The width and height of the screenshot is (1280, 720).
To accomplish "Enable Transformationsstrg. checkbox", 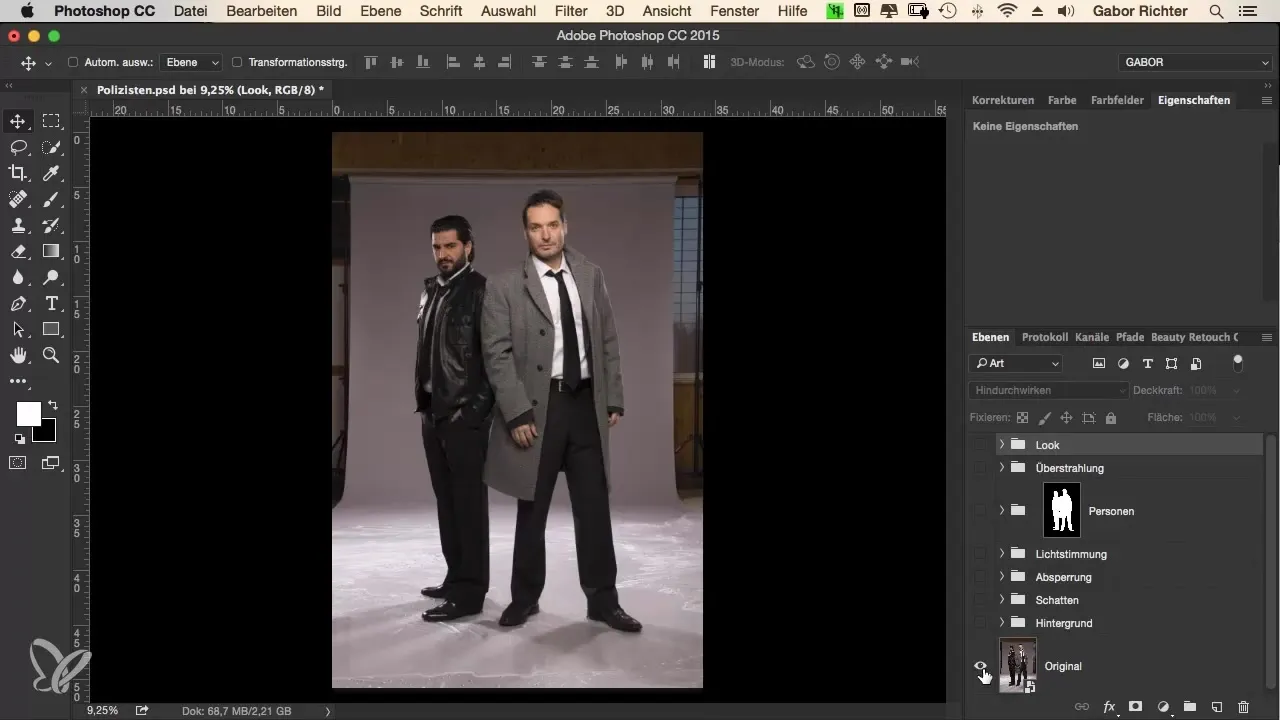I will pos(237,62).
